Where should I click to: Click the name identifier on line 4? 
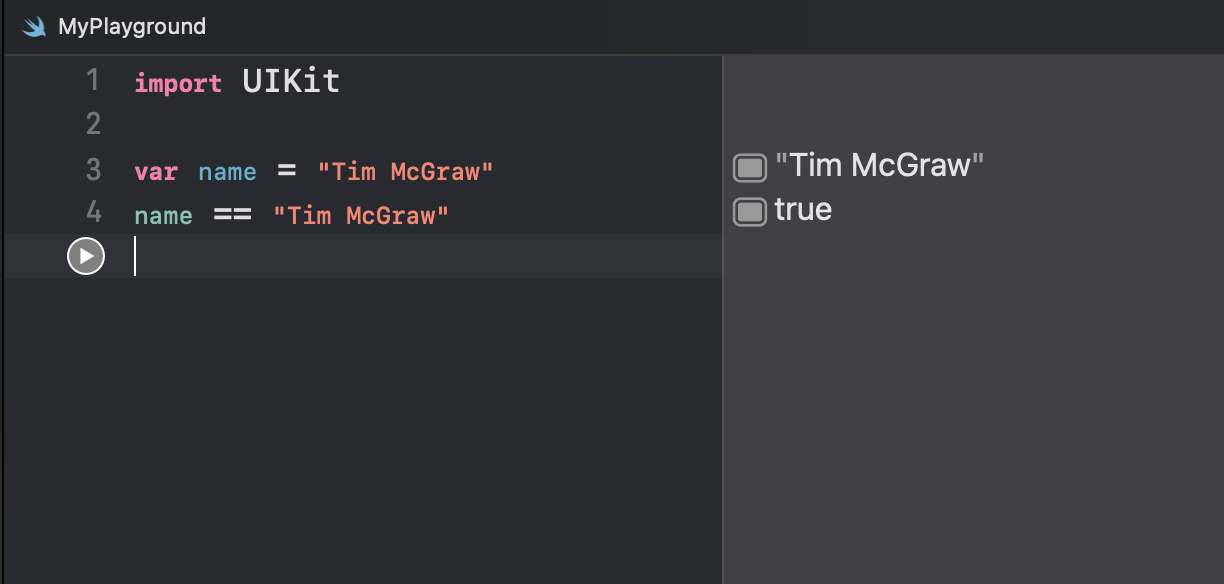(163, 215)
